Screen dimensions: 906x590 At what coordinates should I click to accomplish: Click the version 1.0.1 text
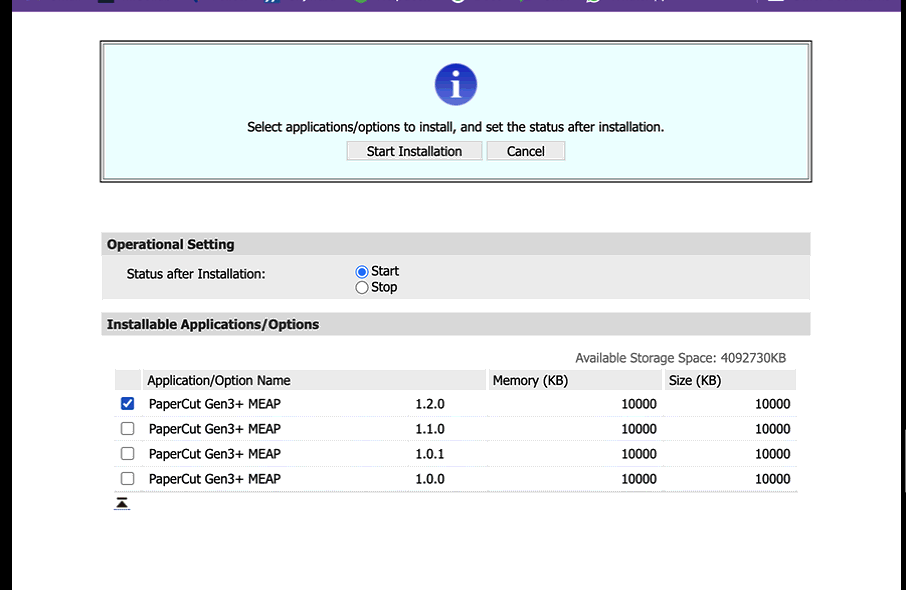point(430,454)
